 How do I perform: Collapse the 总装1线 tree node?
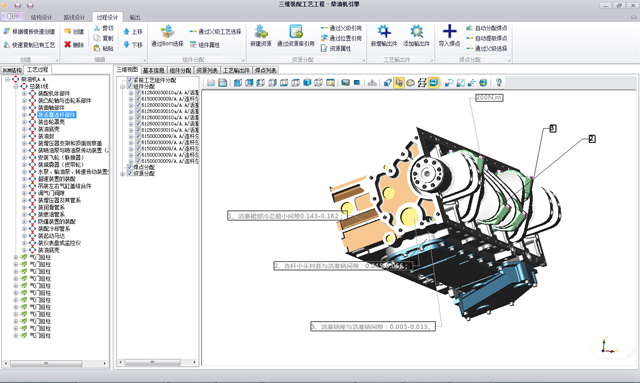coord(16,86)
